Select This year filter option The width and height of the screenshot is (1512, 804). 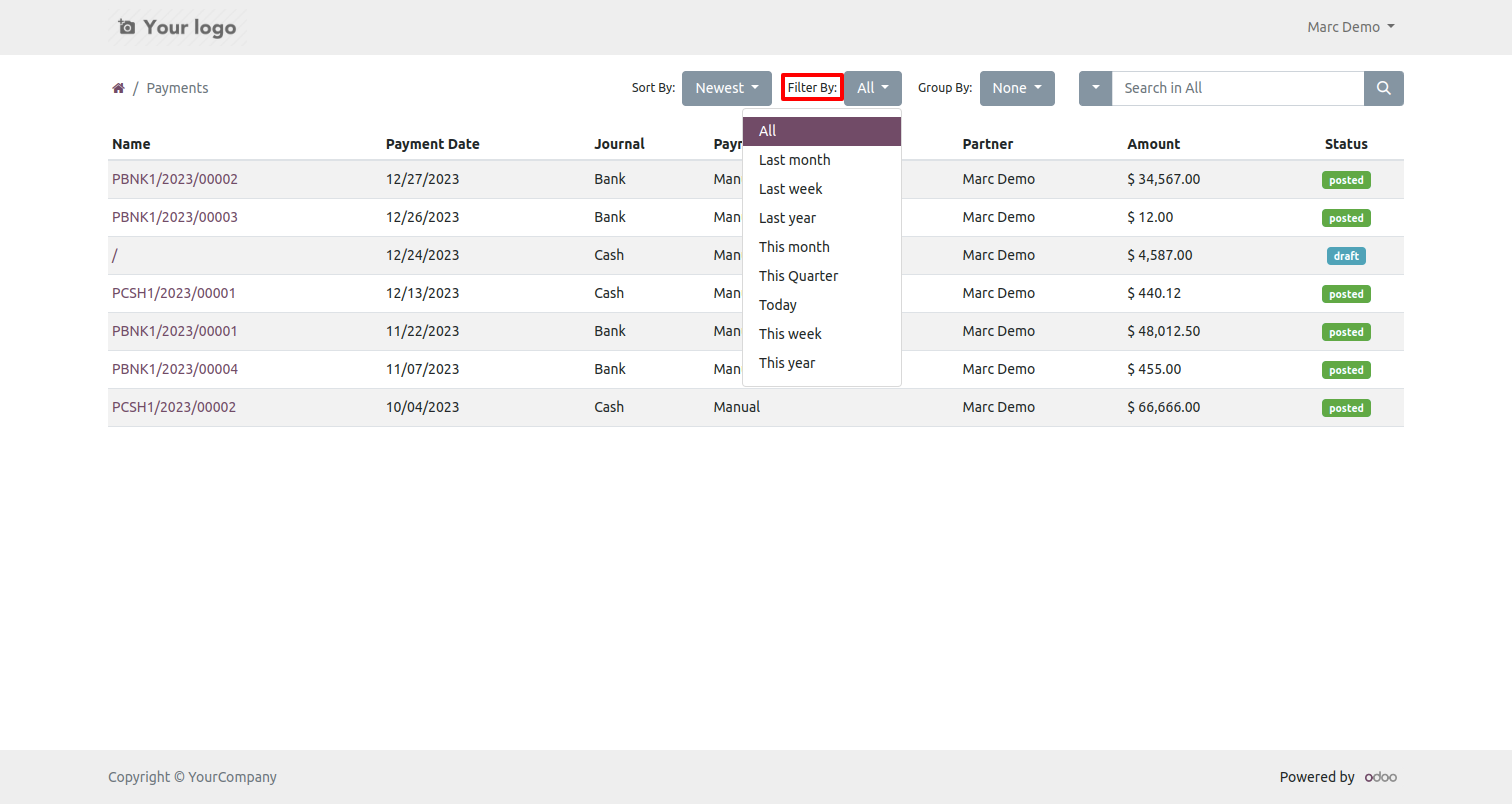[822, 363]
